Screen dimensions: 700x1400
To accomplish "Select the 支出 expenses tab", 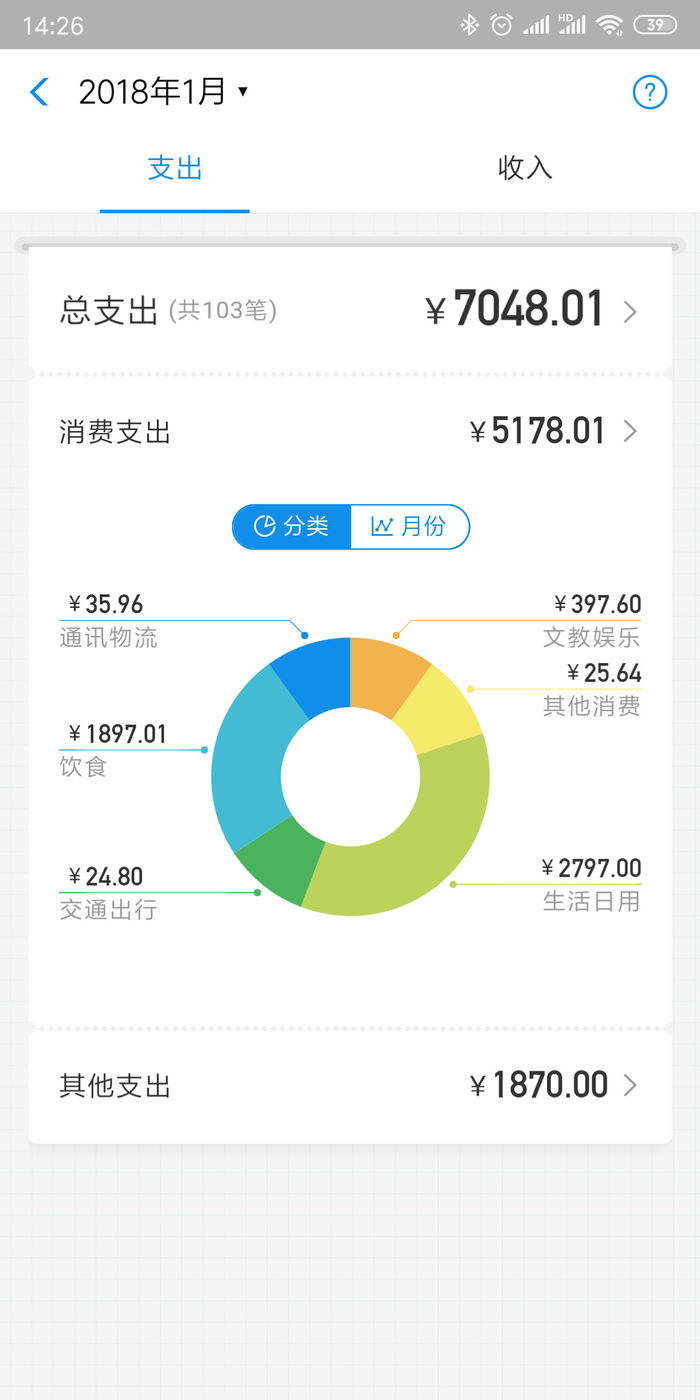I will [175, 168].
